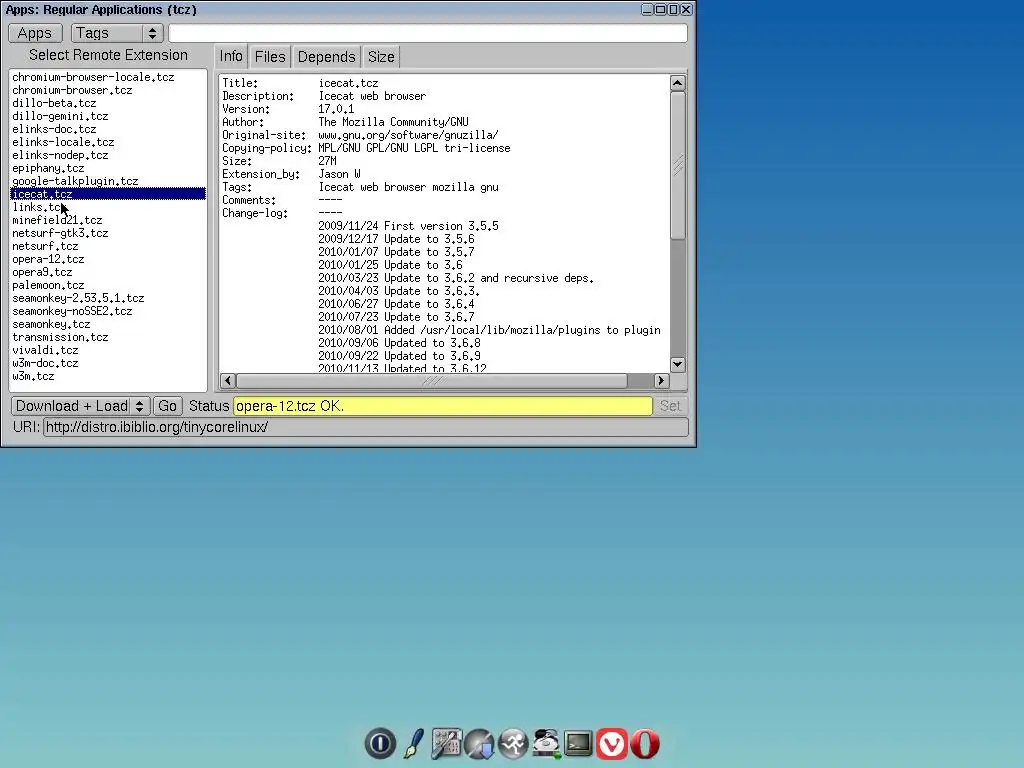Select transmission.tcz in list
The width and height of the screenshot is (1024, 768).
108,338
